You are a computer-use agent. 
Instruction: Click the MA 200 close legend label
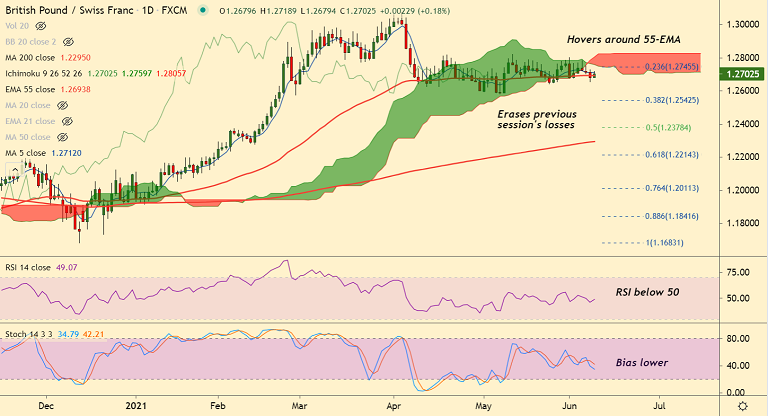pos(30,57)
